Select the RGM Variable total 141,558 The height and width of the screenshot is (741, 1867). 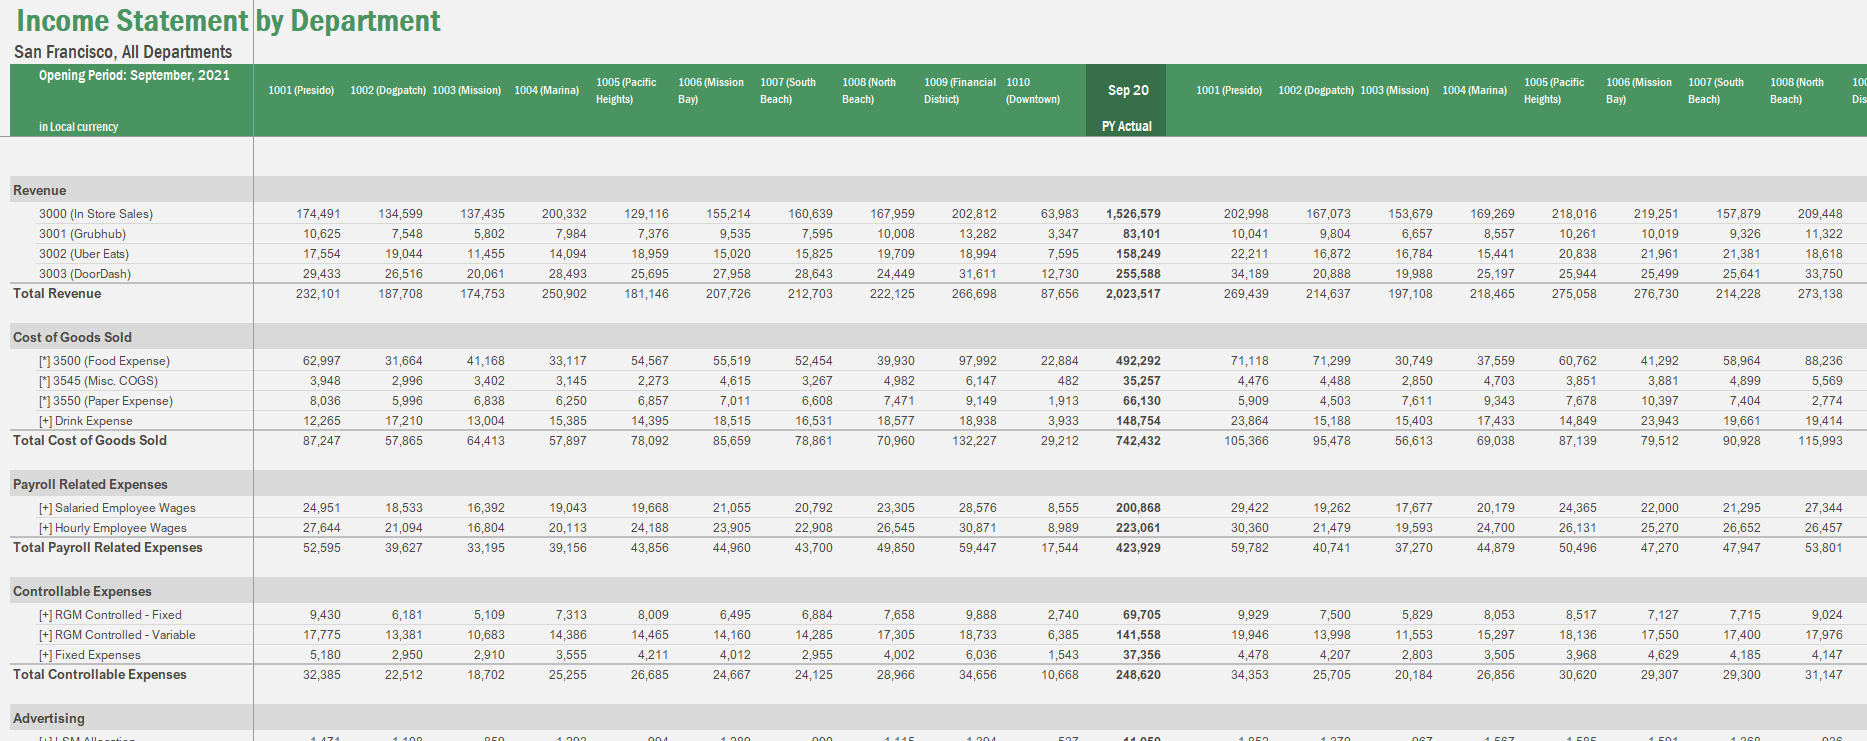pos(1138,635)
